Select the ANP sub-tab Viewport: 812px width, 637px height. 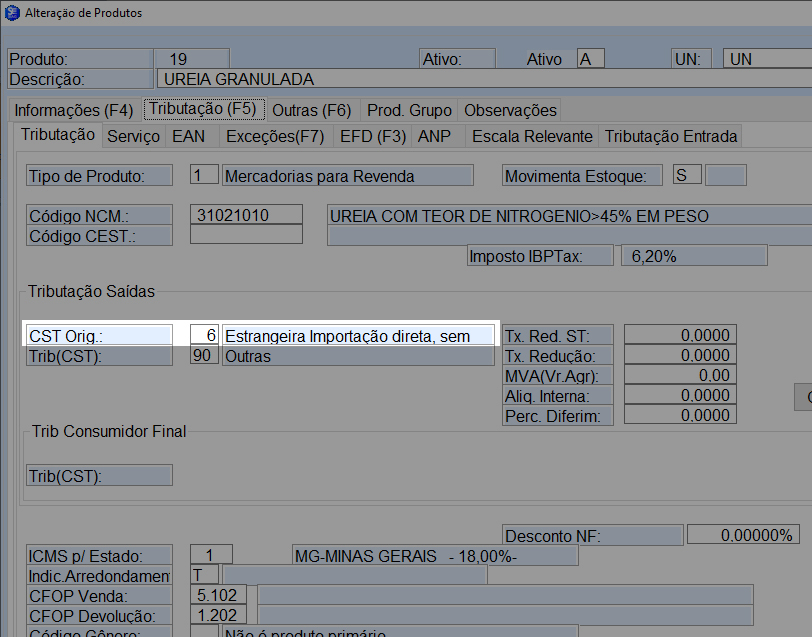pyautogui.click(x=434, y=136)
